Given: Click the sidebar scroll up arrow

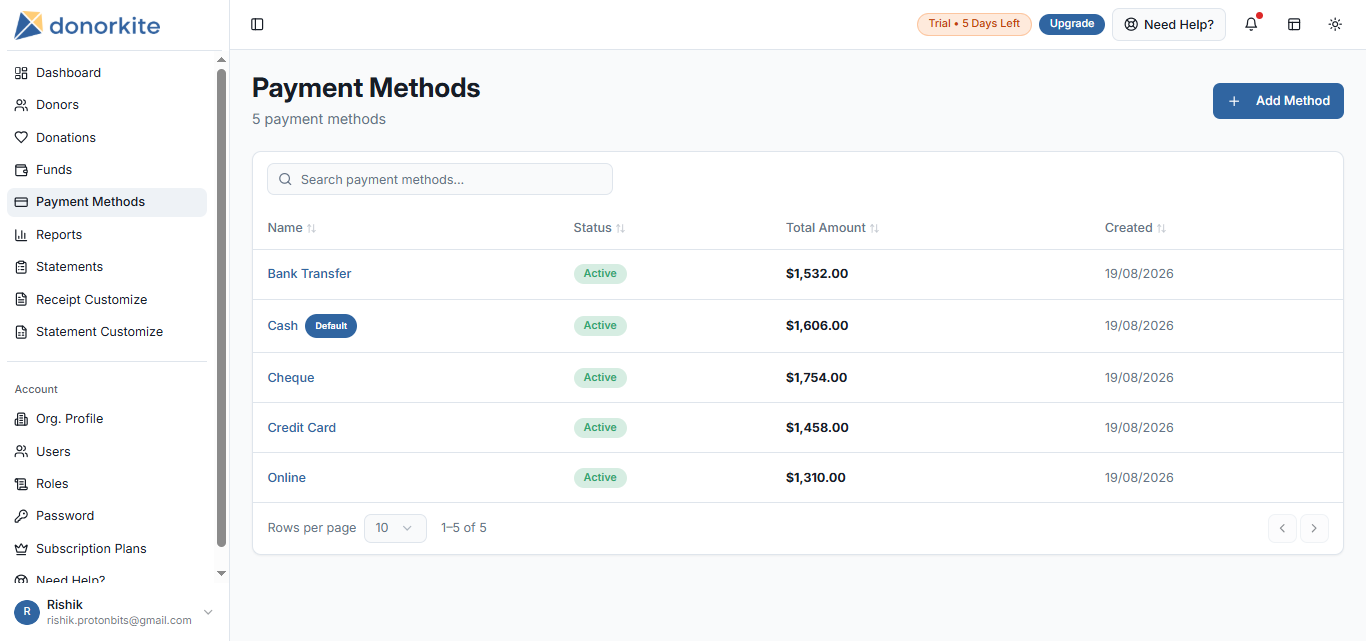Looking at the screenshot, I should coord(222,60).
